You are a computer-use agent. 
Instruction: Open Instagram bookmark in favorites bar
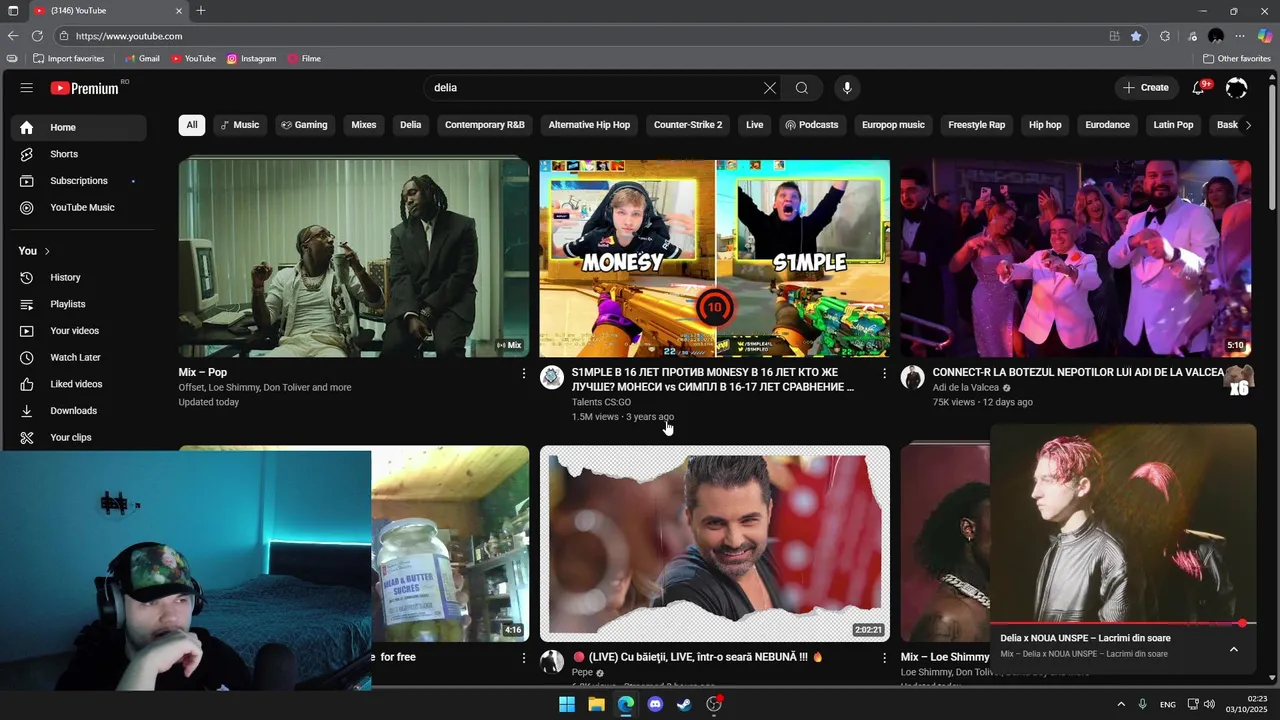[x=251, y=59]
